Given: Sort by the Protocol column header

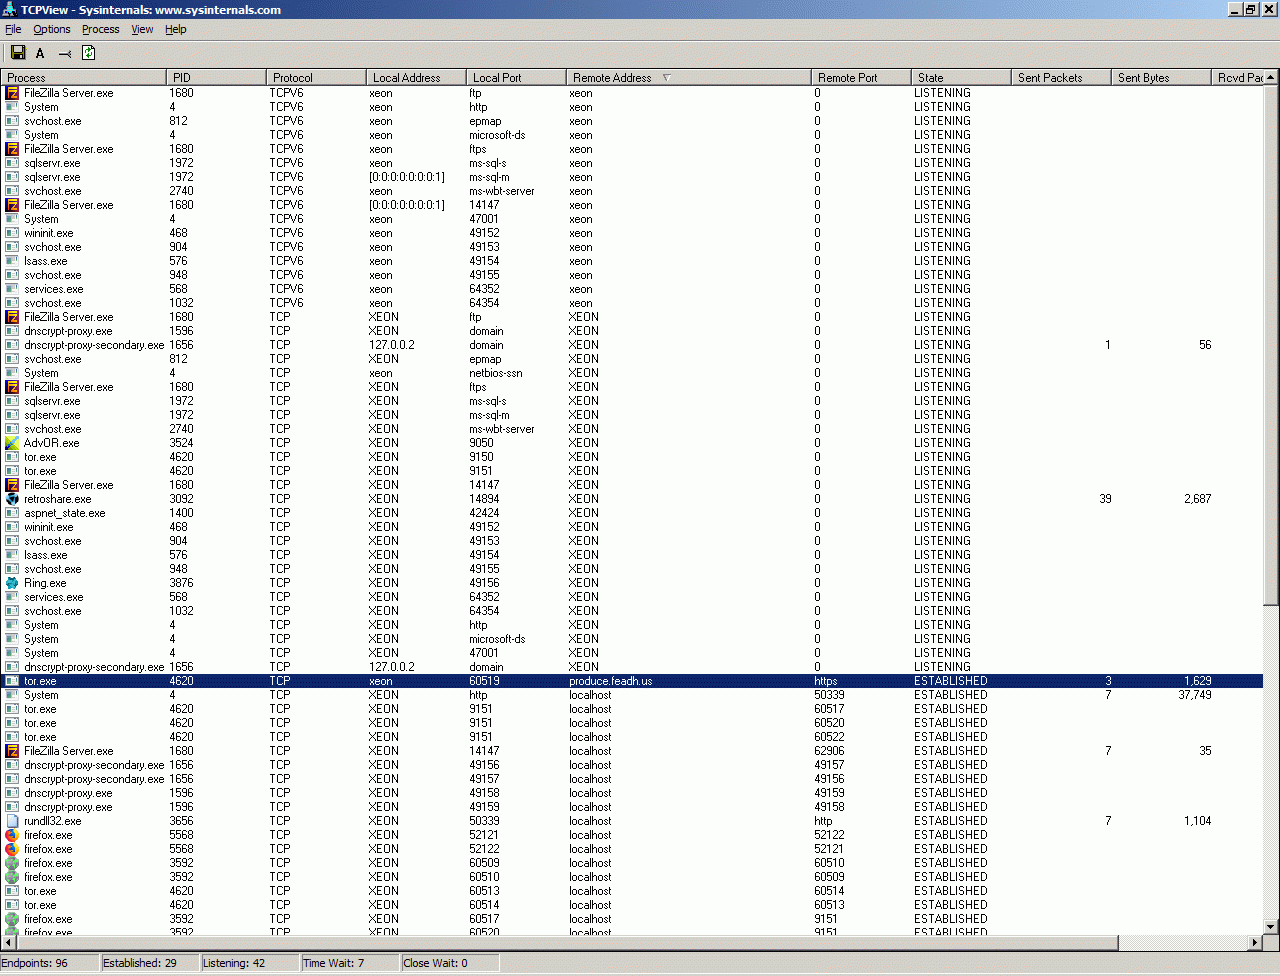Looking at the screenshot, I should tap(316, 77).
